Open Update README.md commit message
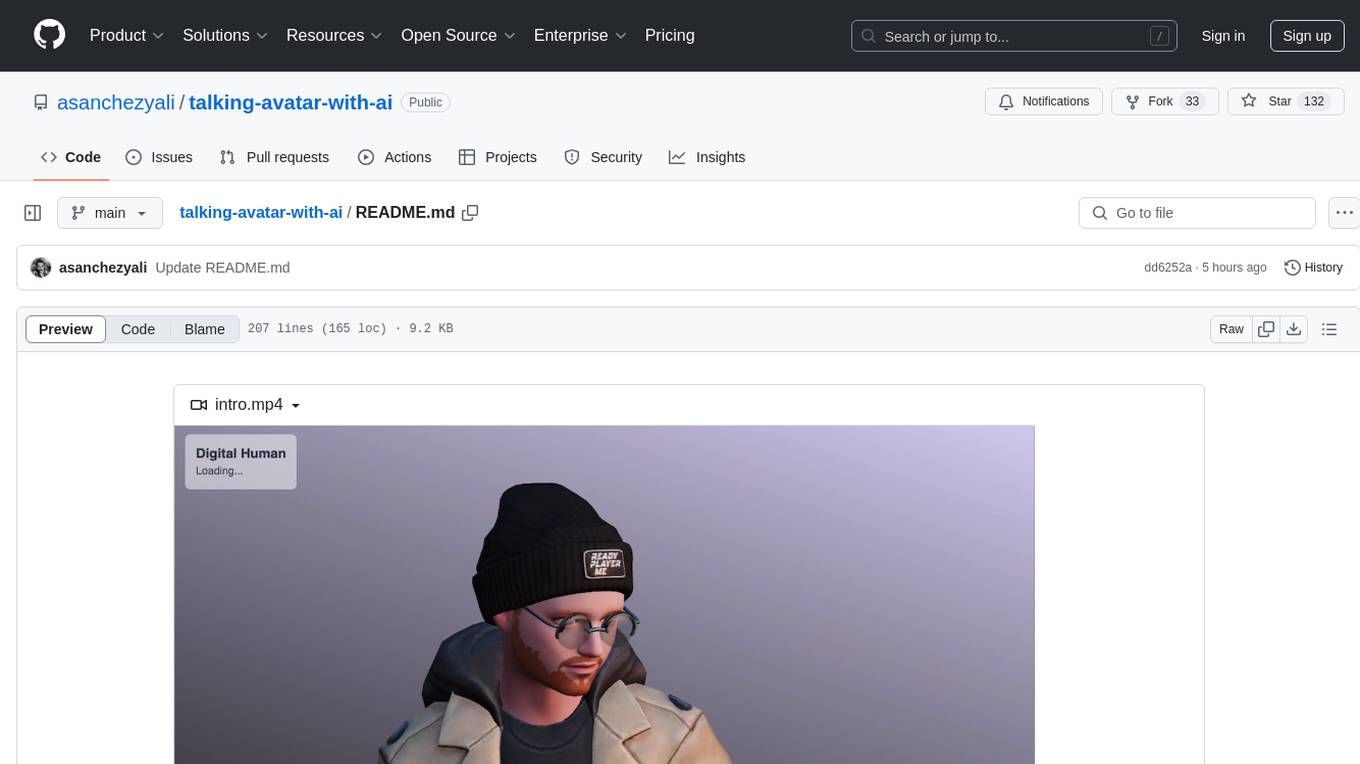The width and height of the screenshot is (1360, 764). pyautogui.click(x=223, y=268)
